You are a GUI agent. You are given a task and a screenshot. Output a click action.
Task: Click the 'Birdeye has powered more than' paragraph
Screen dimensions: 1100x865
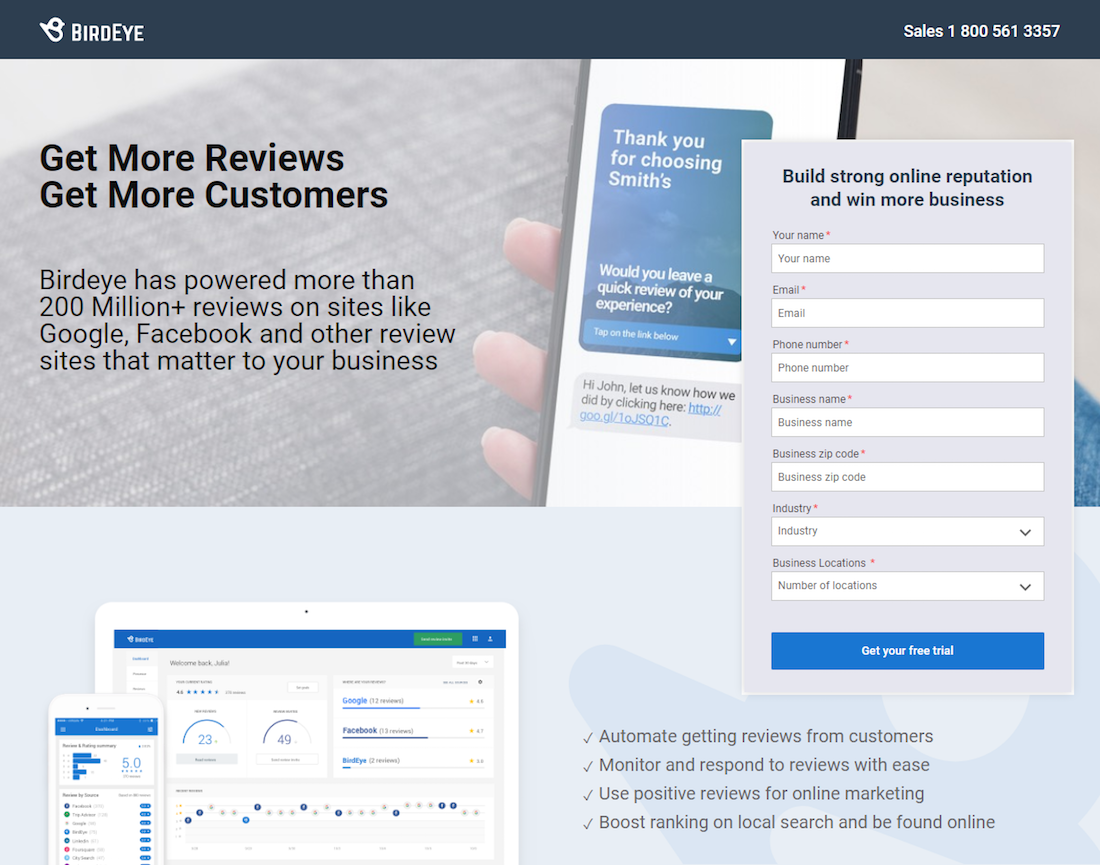point(247,320)
